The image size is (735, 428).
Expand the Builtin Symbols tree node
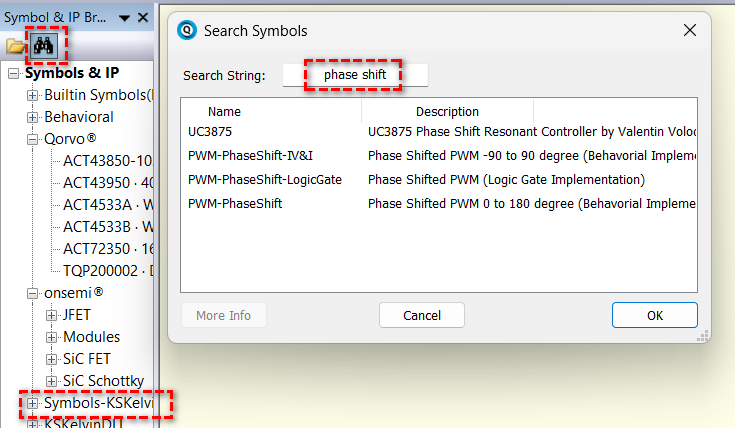coord(32,95)
